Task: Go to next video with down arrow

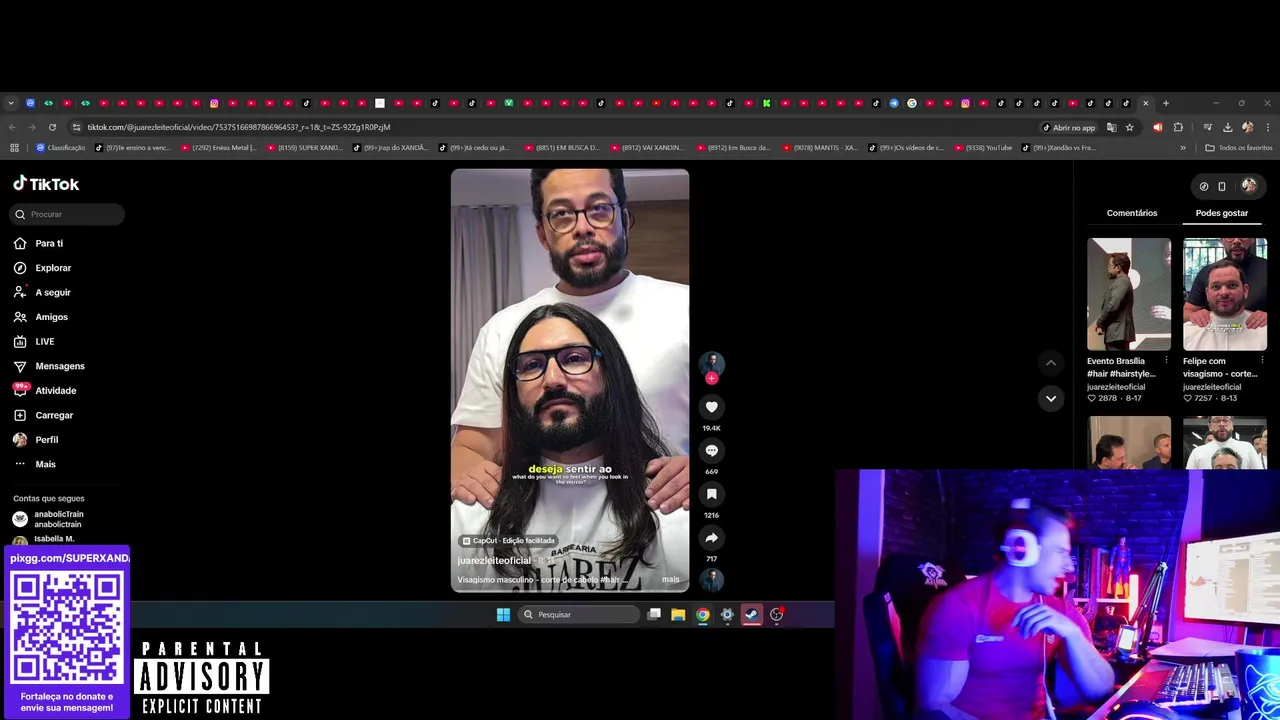Action: 1050,398
